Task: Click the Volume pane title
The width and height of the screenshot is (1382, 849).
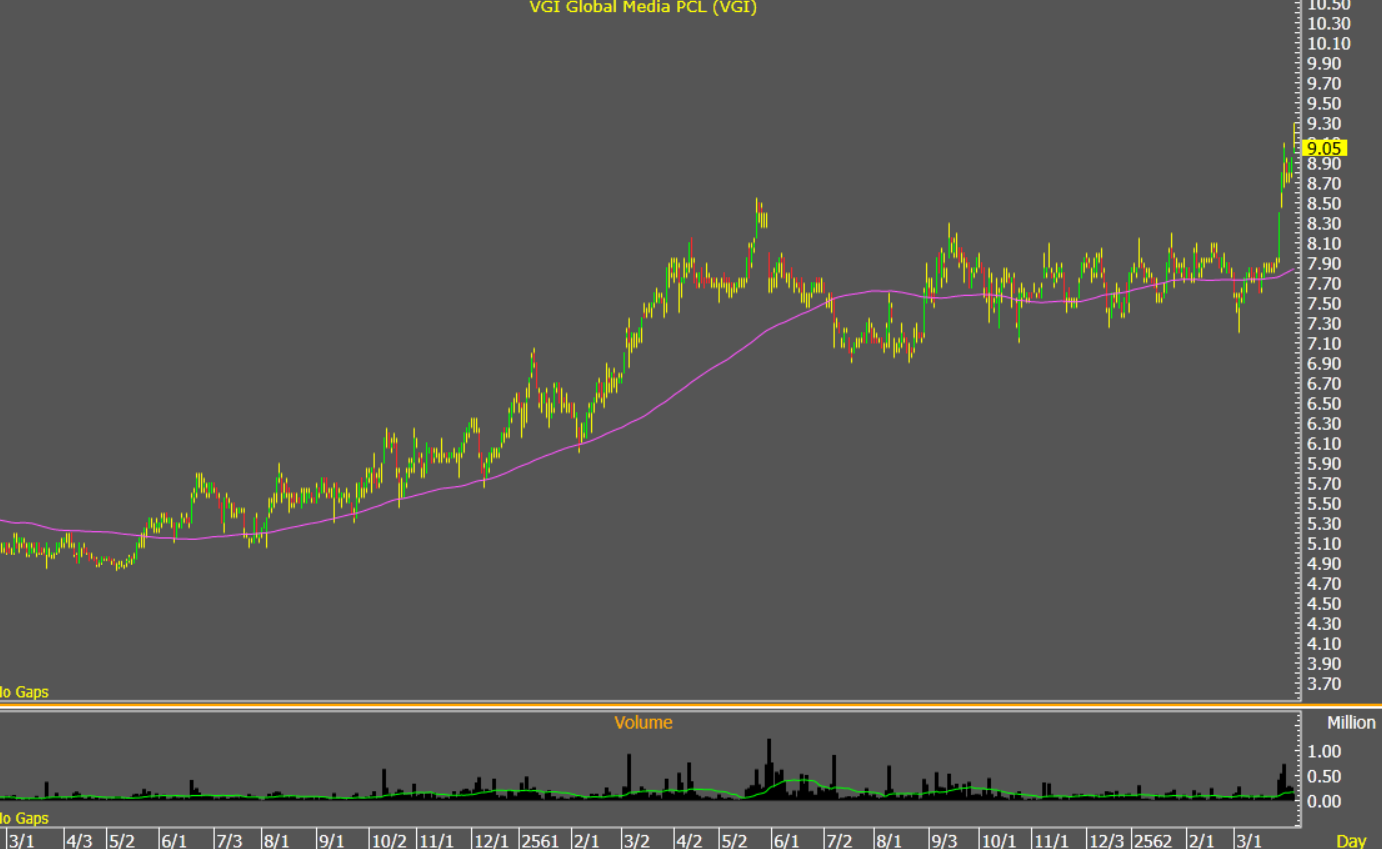Action: coord(643,722)
